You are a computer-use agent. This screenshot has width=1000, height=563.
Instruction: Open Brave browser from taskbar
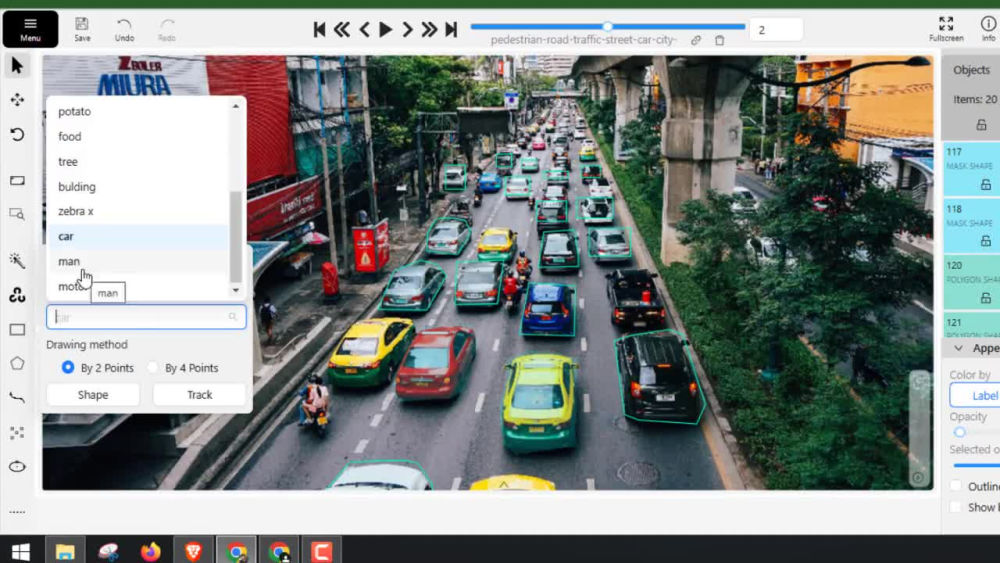(x=193, y=552)
